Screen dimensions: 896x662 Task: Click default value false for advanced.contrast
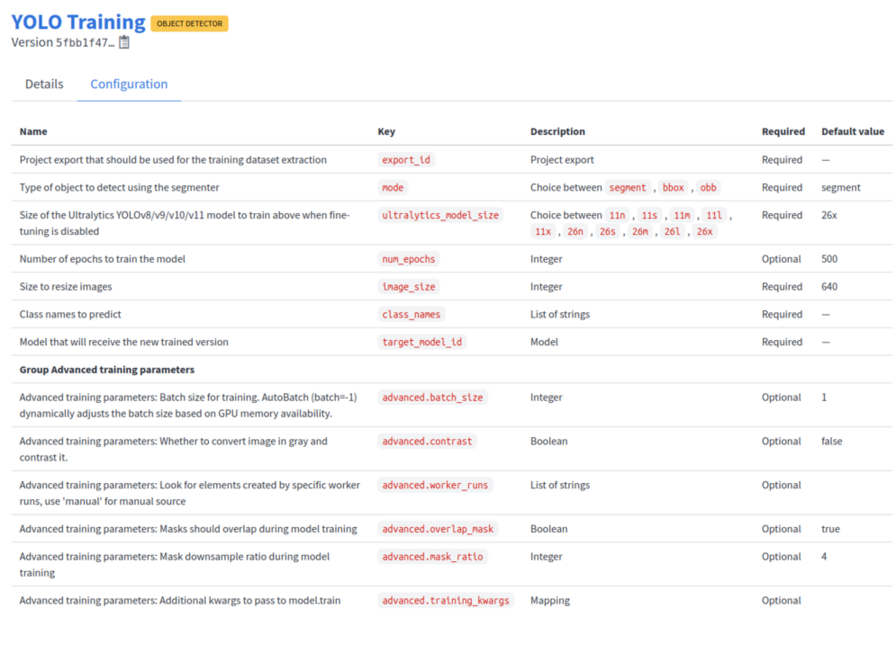831,441
